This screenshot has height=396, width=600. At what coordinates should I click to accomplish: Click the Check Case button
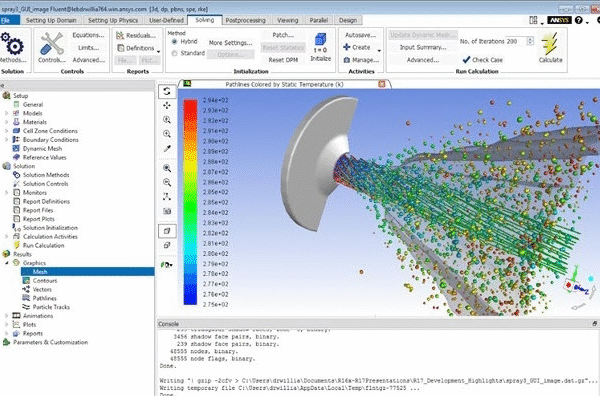[482, 60]
